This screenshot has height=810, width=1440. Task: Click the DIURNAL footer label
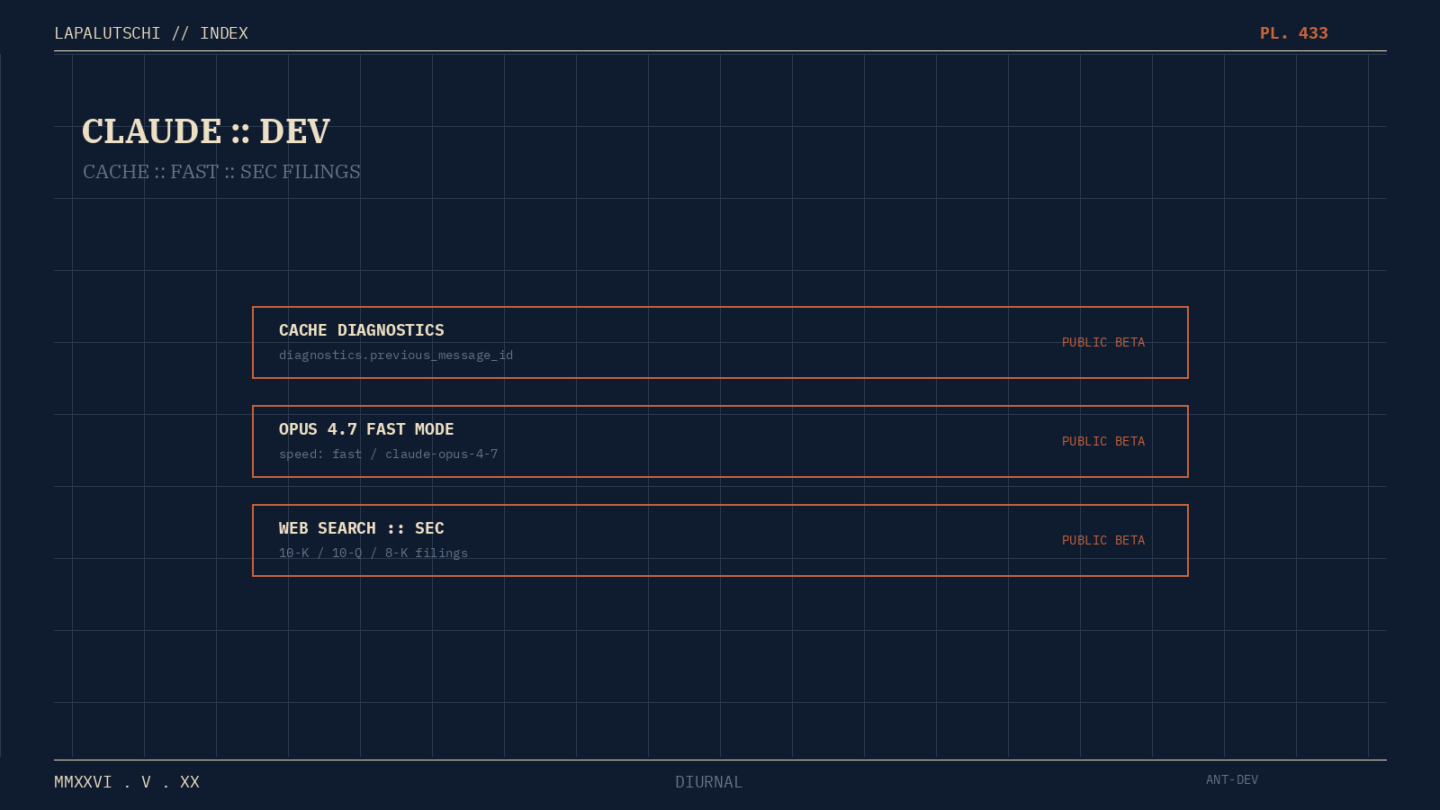click(x=709, y=782)
